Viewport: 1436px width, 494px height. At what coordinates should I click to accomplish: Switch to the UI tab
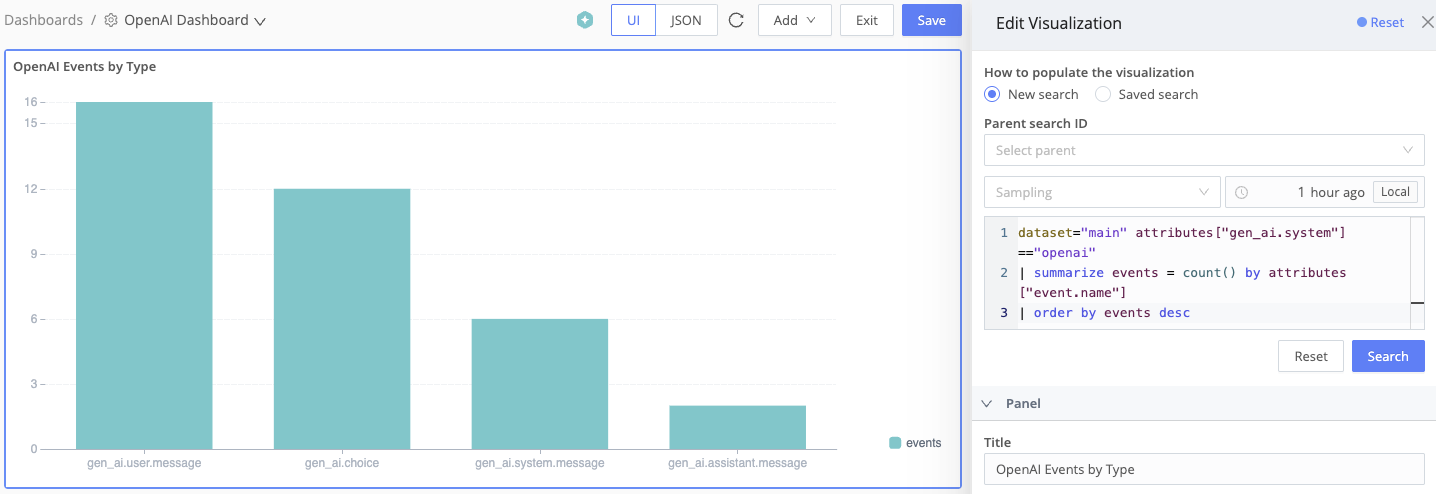tap(634, 20)
